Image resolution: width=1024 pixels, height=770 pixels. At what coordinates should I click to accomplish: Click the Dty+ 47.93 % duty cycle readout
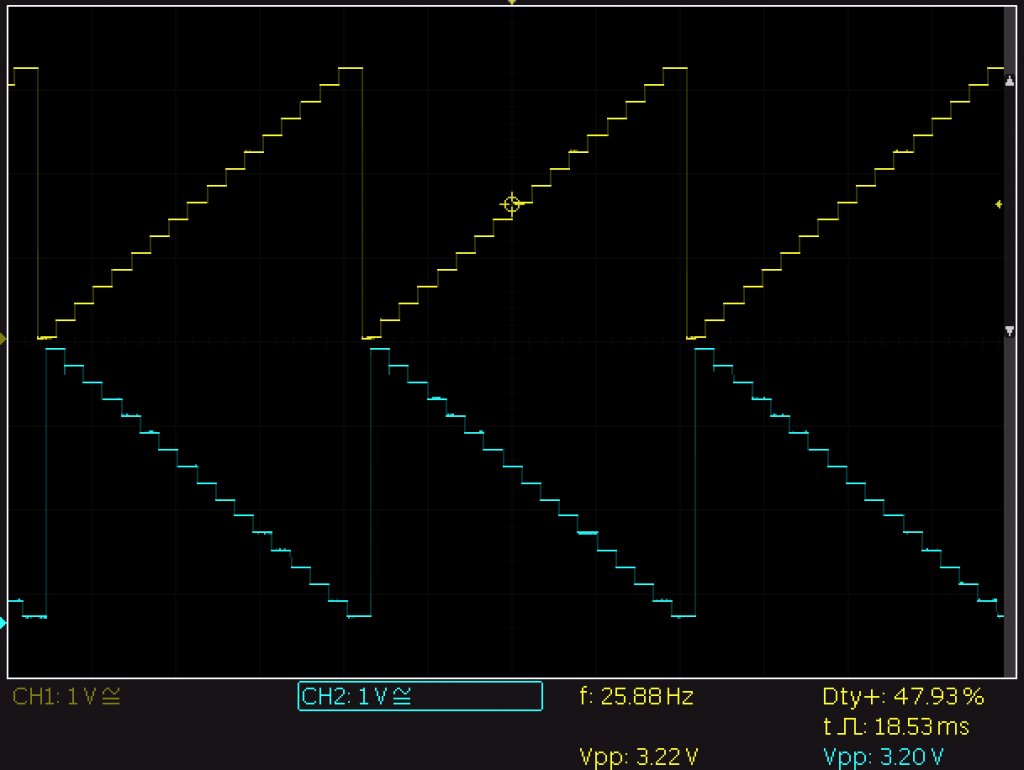[x=903, y=696]
